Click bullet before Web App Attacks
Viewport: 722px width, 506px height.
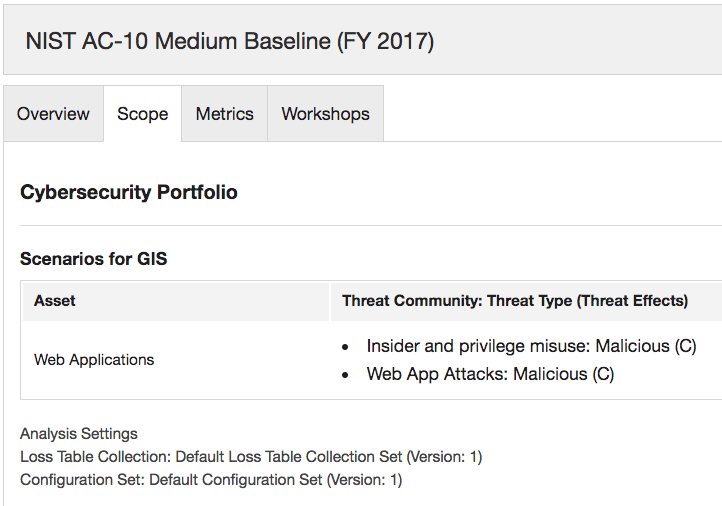[x=345, y=375]
